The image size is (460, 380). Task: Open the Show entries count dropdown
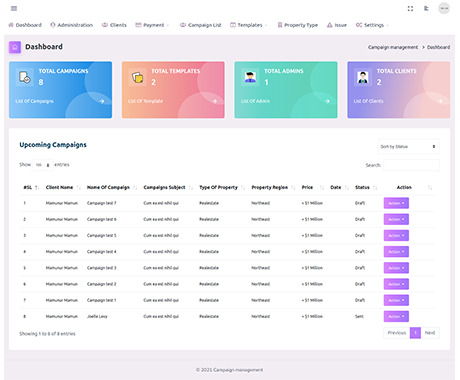(43, 165)
